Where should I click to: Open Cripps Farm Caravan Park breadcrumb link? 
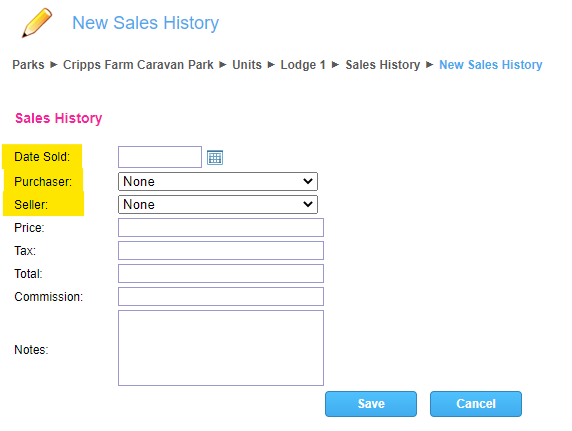click(x=138, y=65)
